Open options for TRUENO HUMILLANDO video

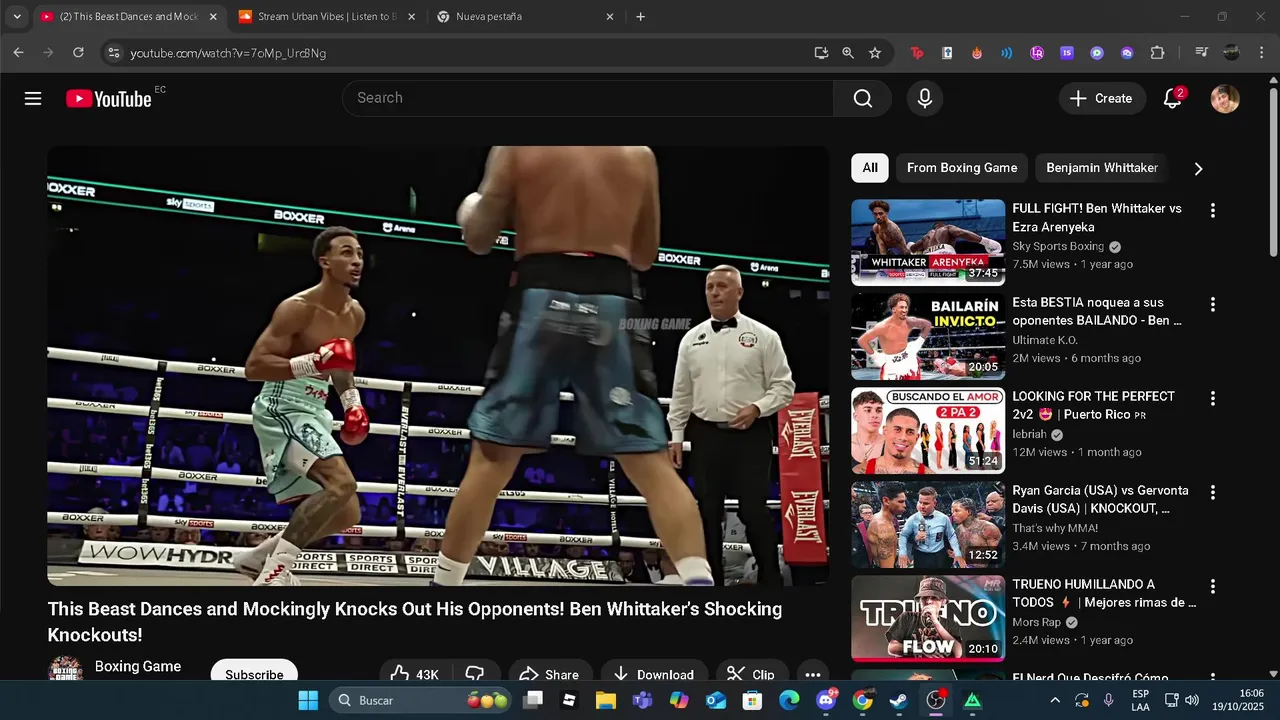[x=1212, y=586]
